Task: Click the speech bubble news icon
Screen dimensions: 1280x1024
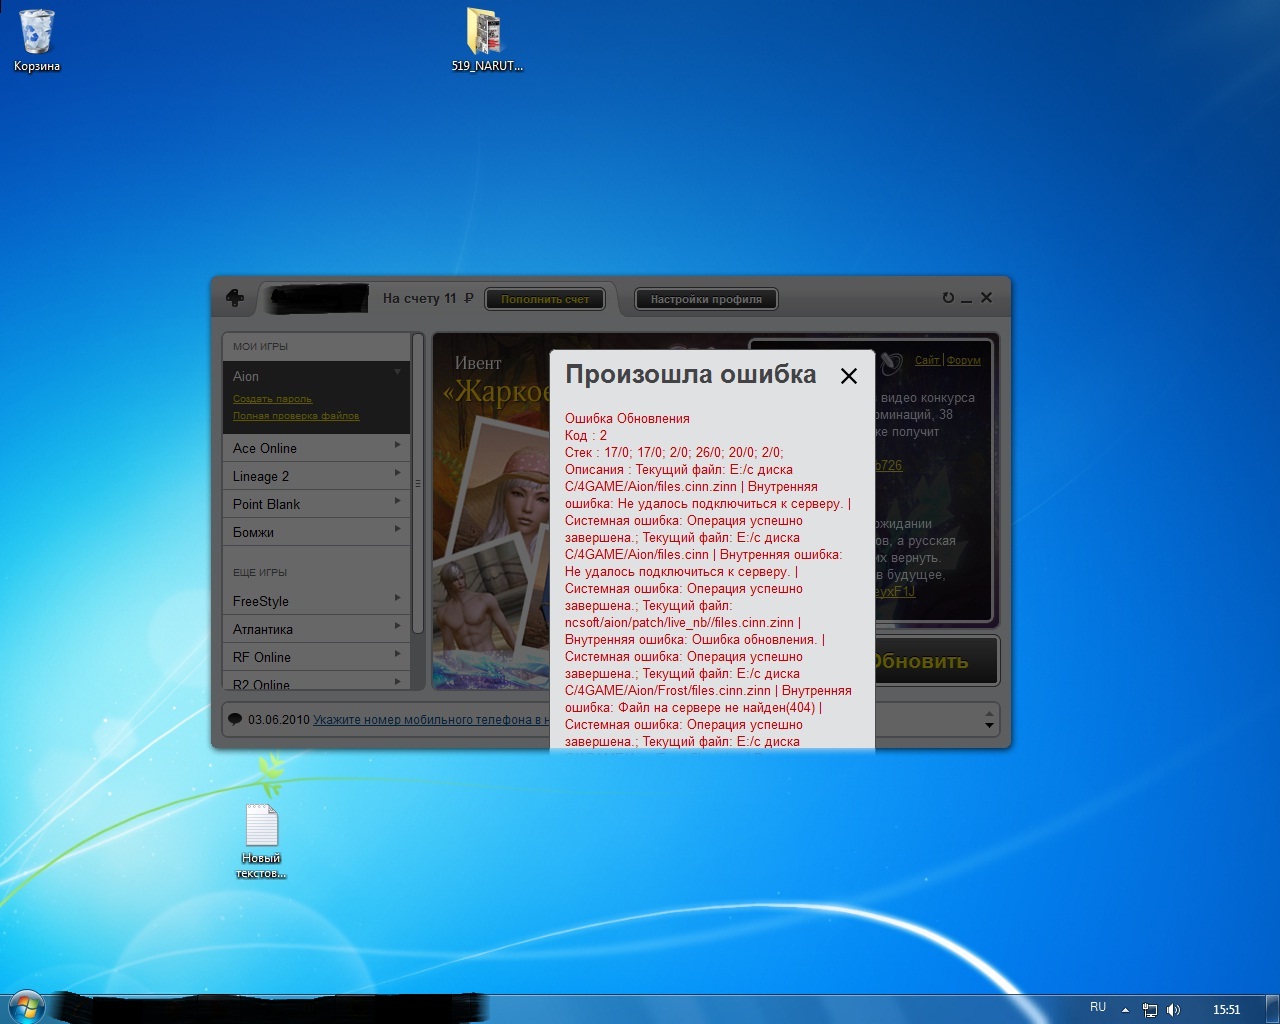Action: point(235,719)
